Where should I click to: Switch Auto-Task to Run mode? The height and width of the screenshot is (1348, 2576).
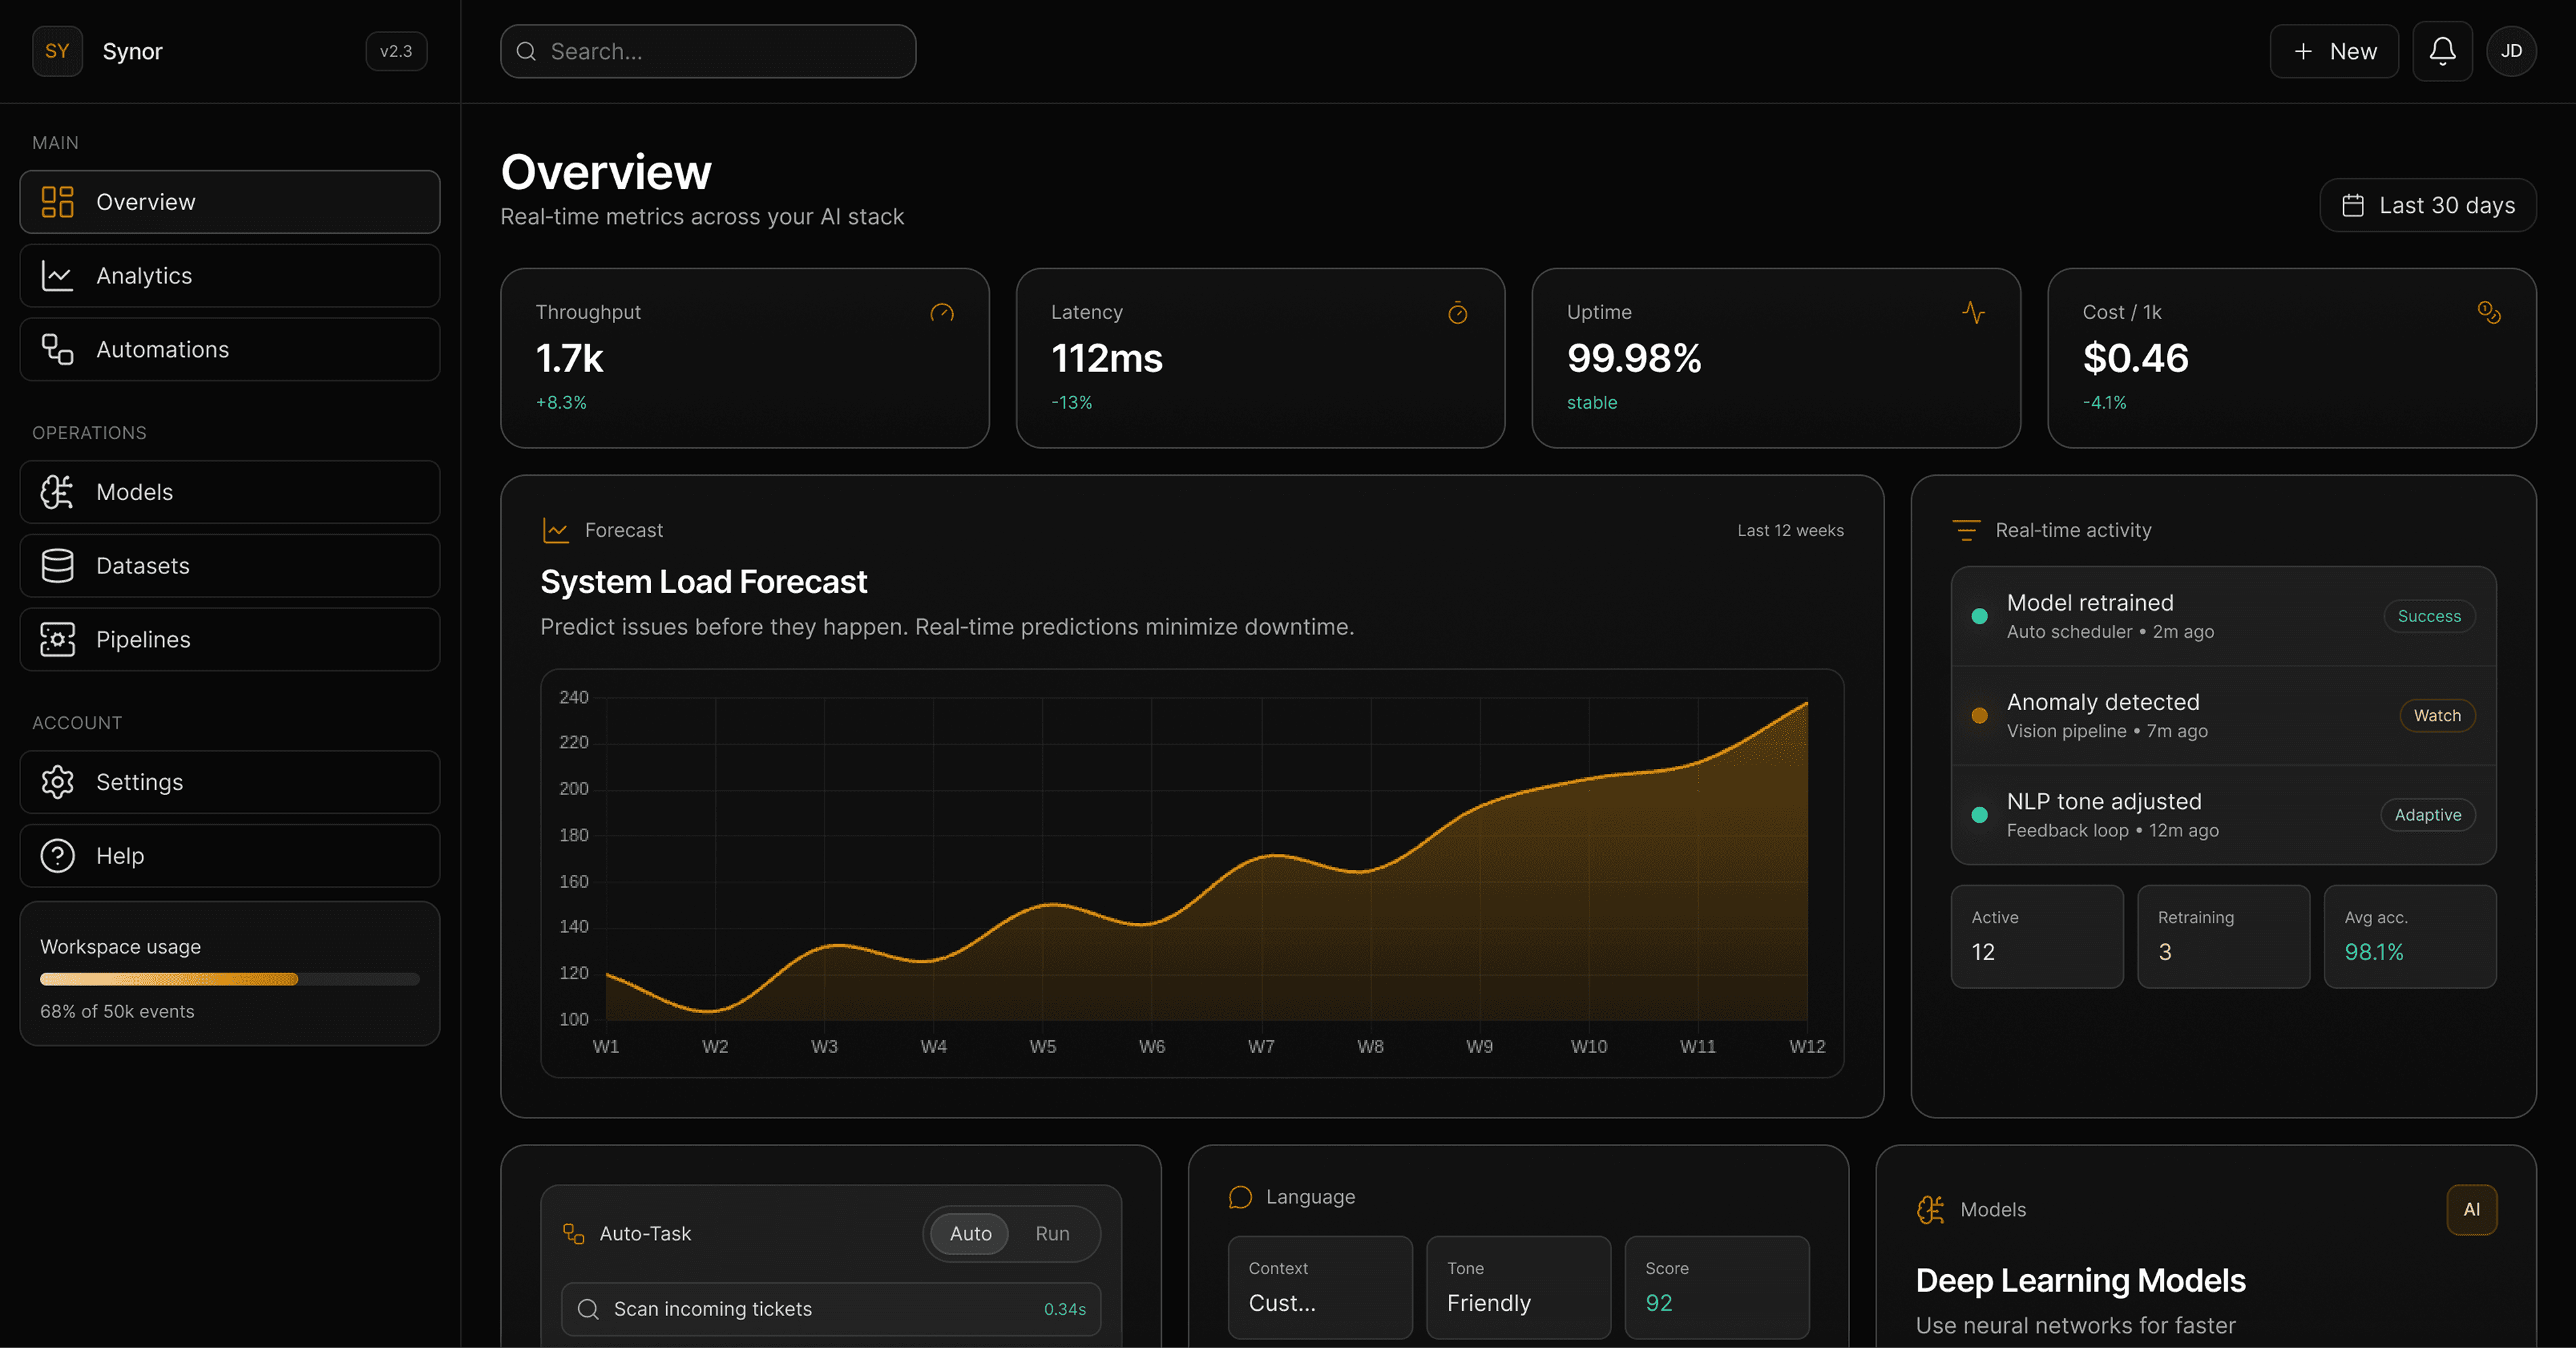[x=1052, y=1233]
